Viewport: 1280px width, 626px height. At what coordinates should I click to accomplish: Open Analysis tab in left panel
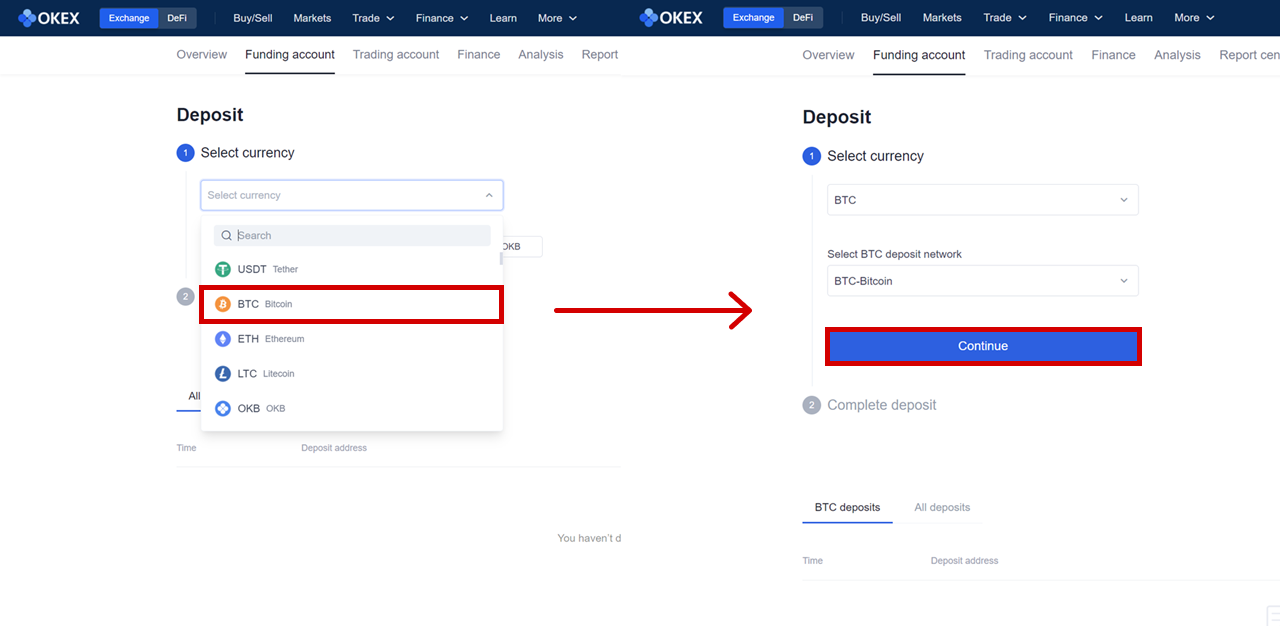click(541, 55)
